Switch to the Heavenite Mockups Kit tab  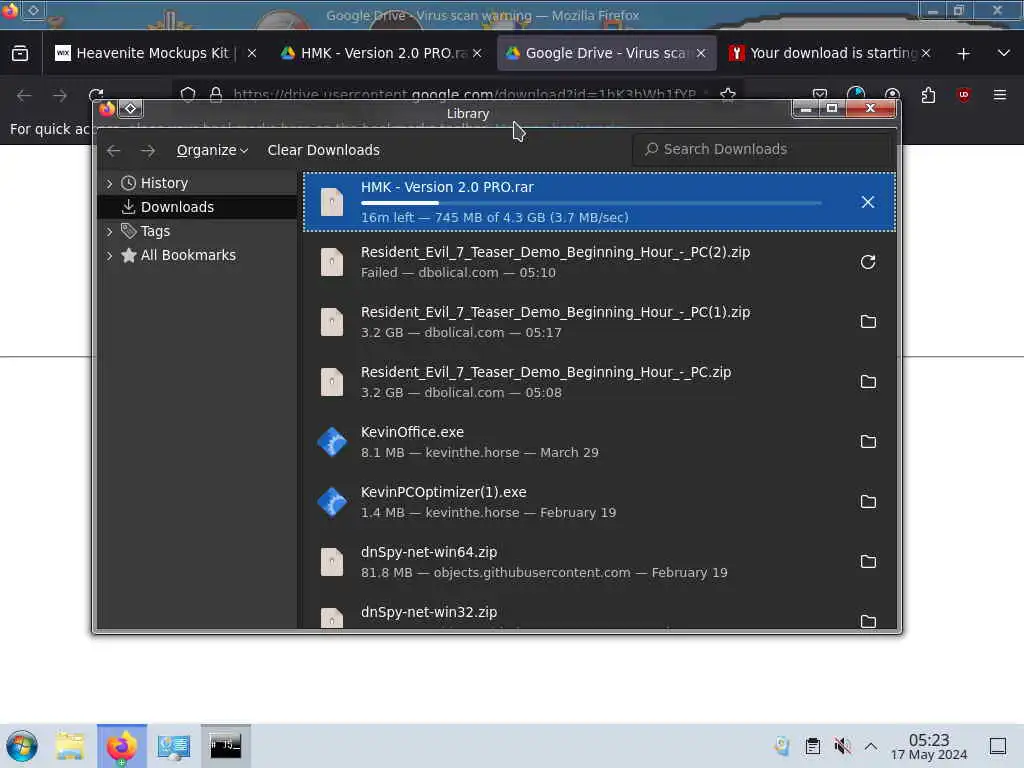point(152,54)
